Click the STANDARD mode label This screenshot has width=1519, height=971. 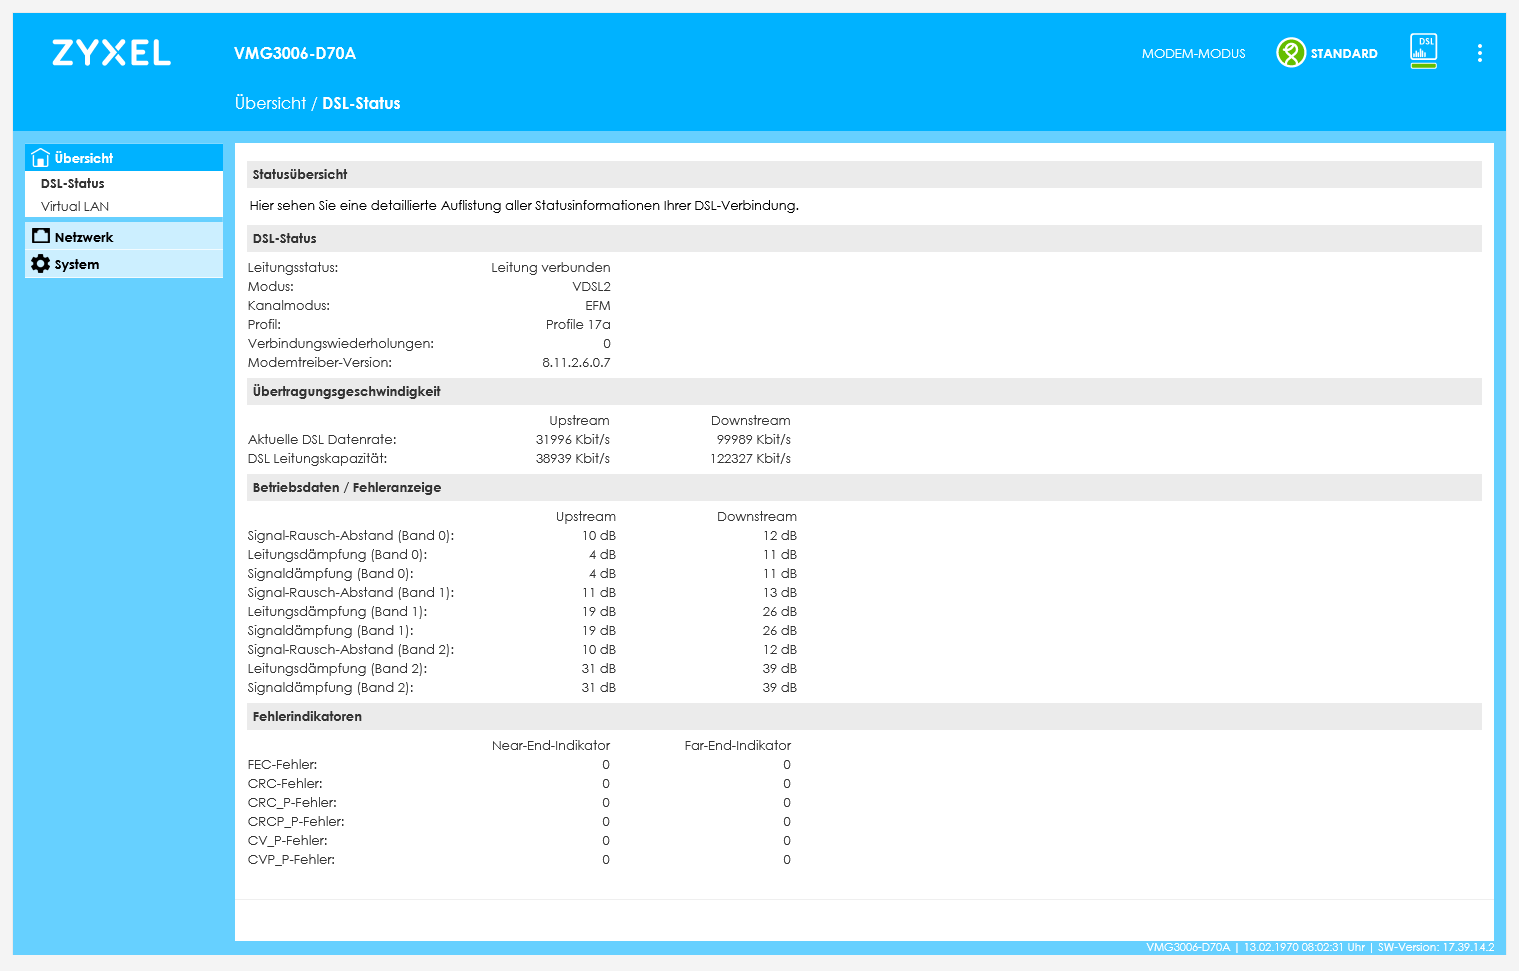[x=1344, y=54]
